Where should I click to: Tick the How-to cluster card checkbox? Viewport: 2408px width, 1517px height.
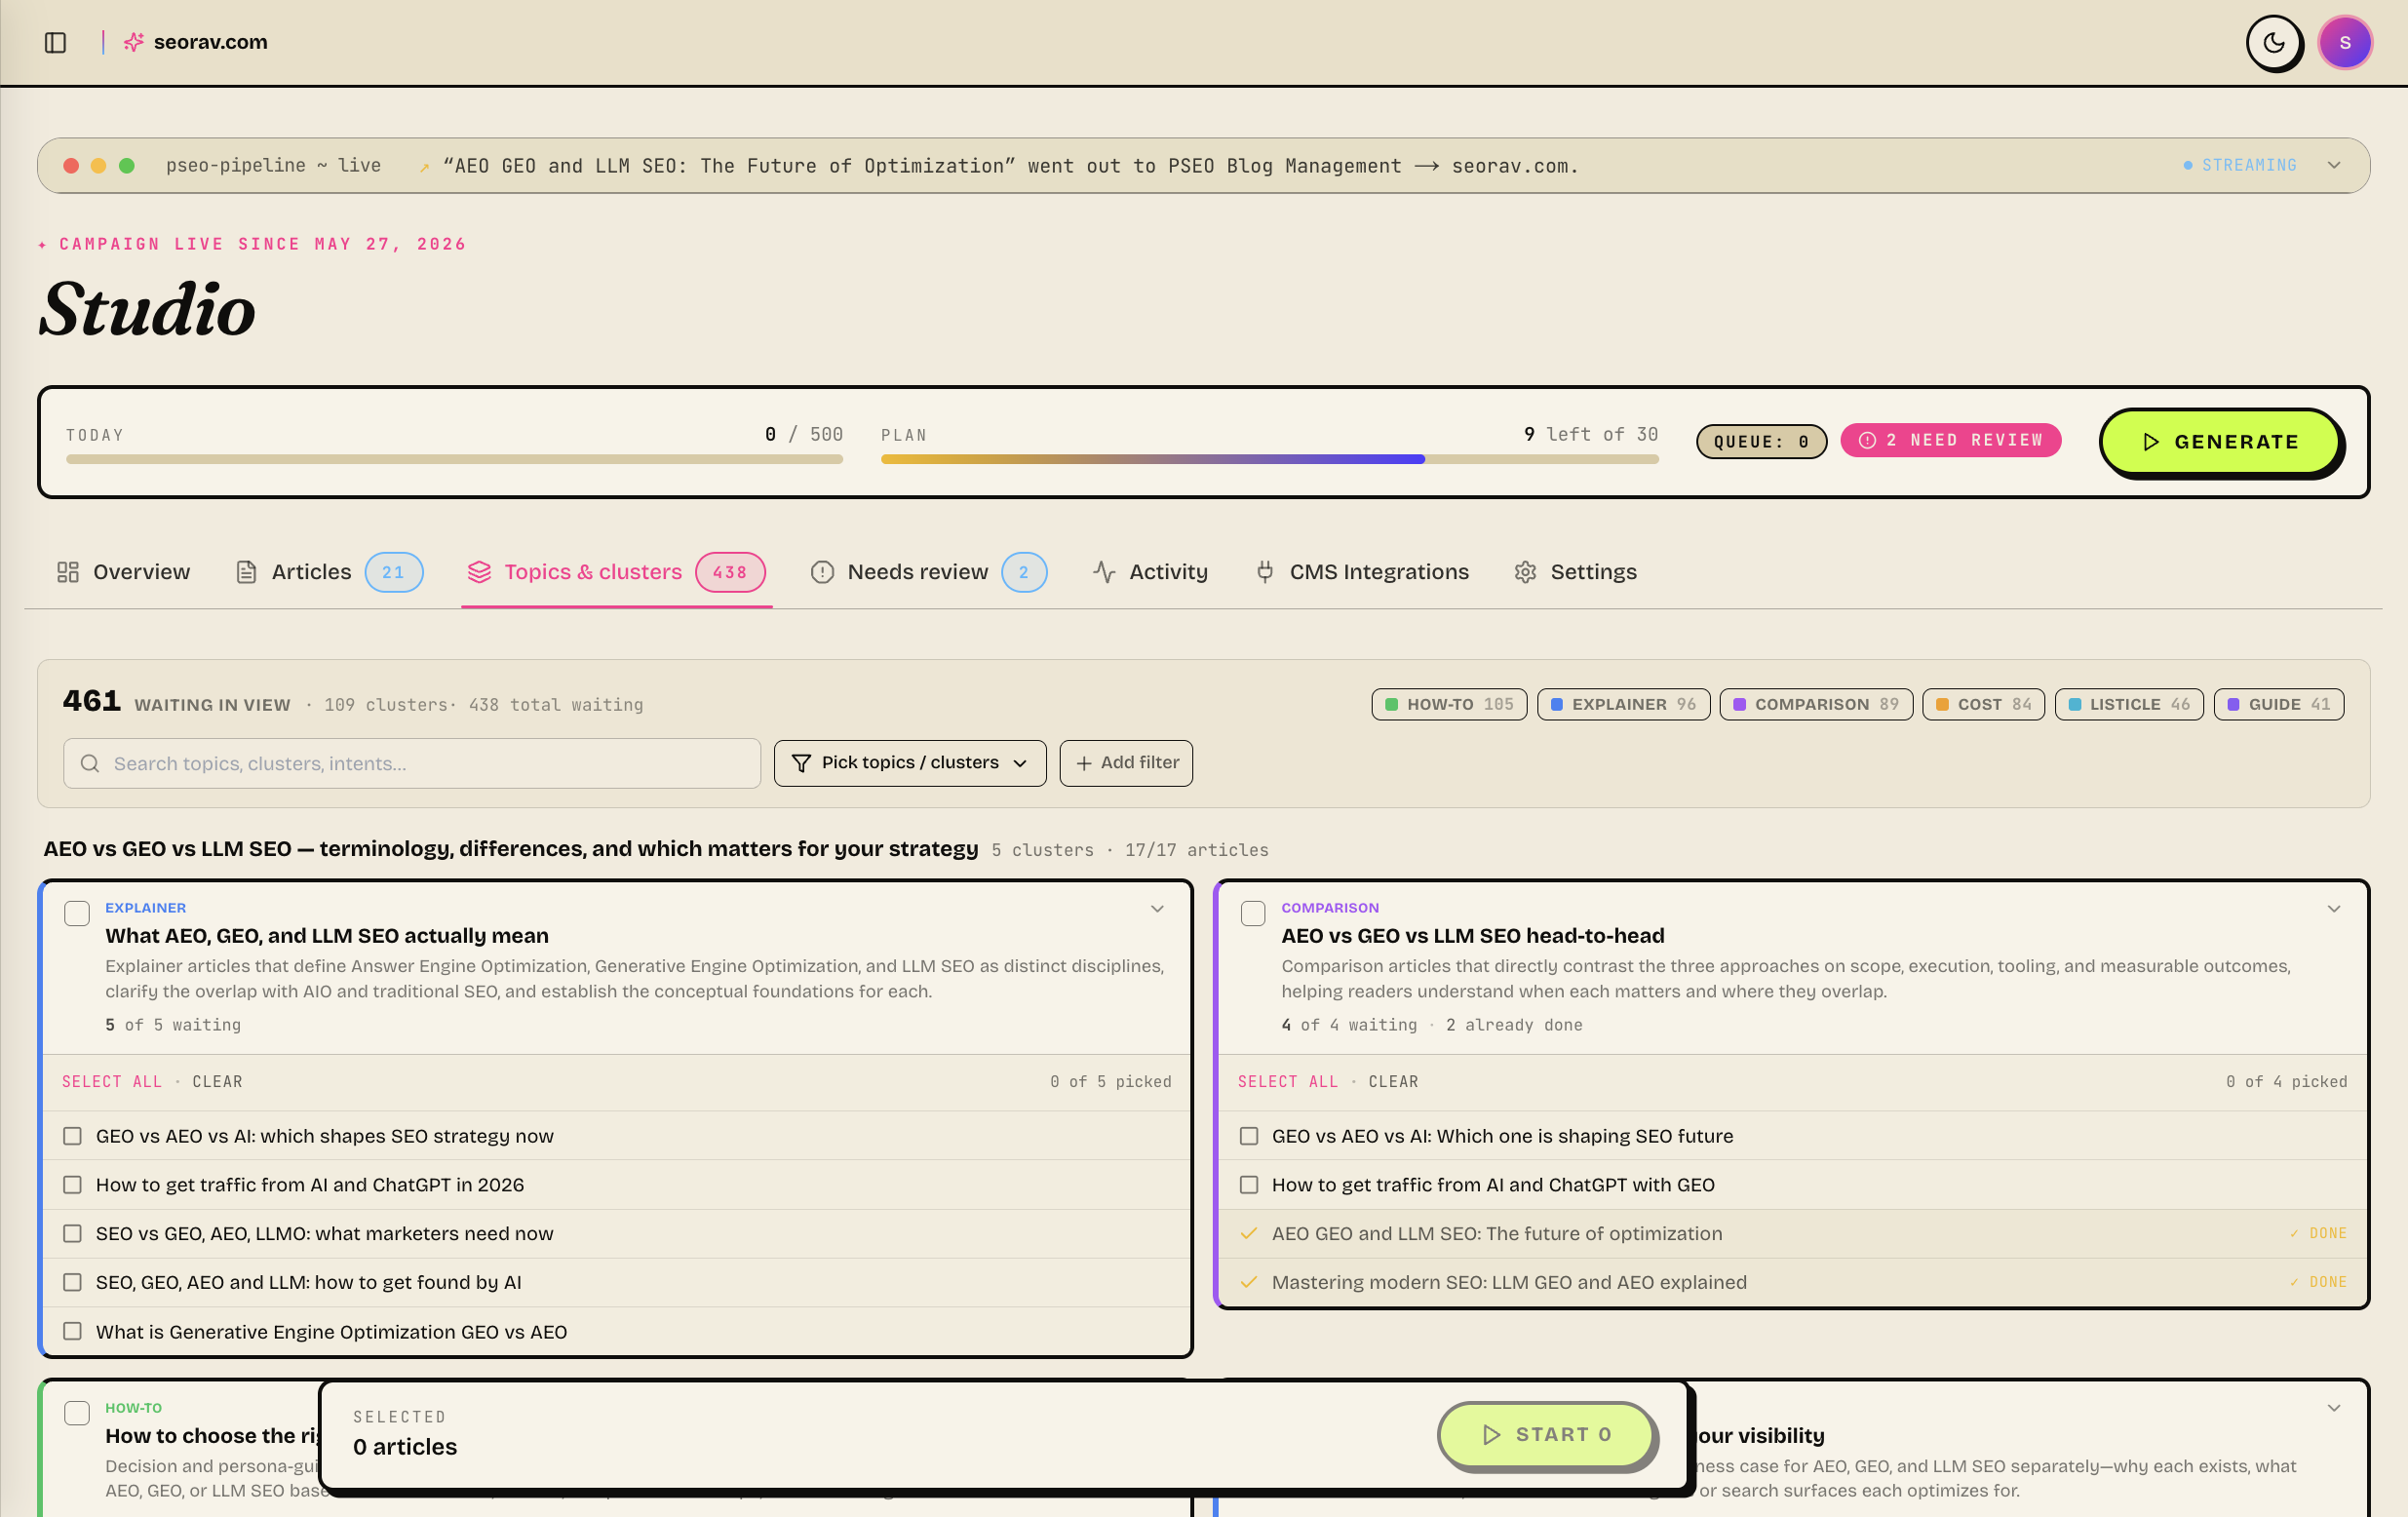tap(77, 1414)
